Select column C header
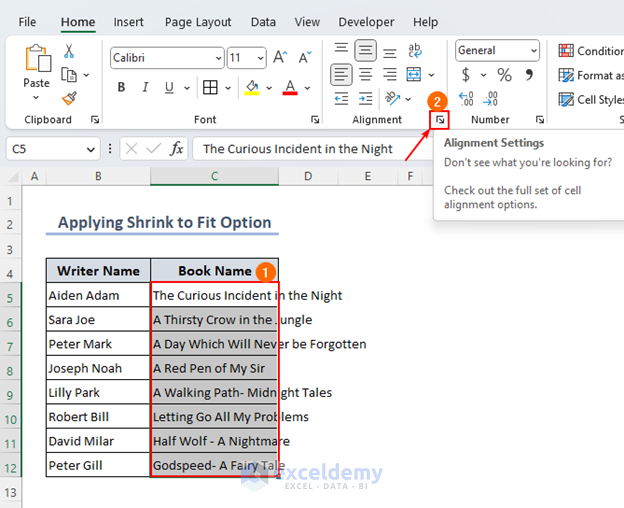This screenshot has width=624, height=508. (x=214, y=176)
